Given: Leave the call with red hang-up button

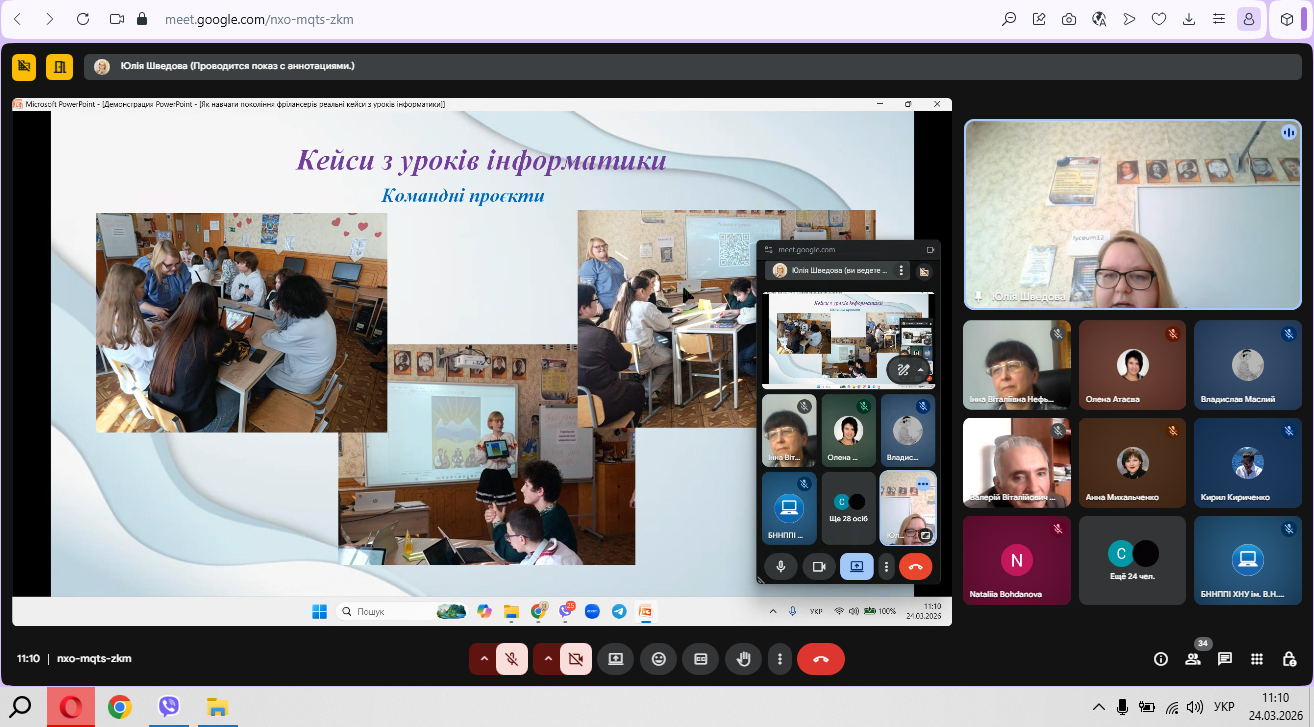Looking at the screenshot, I should click(x=821, y=659).
